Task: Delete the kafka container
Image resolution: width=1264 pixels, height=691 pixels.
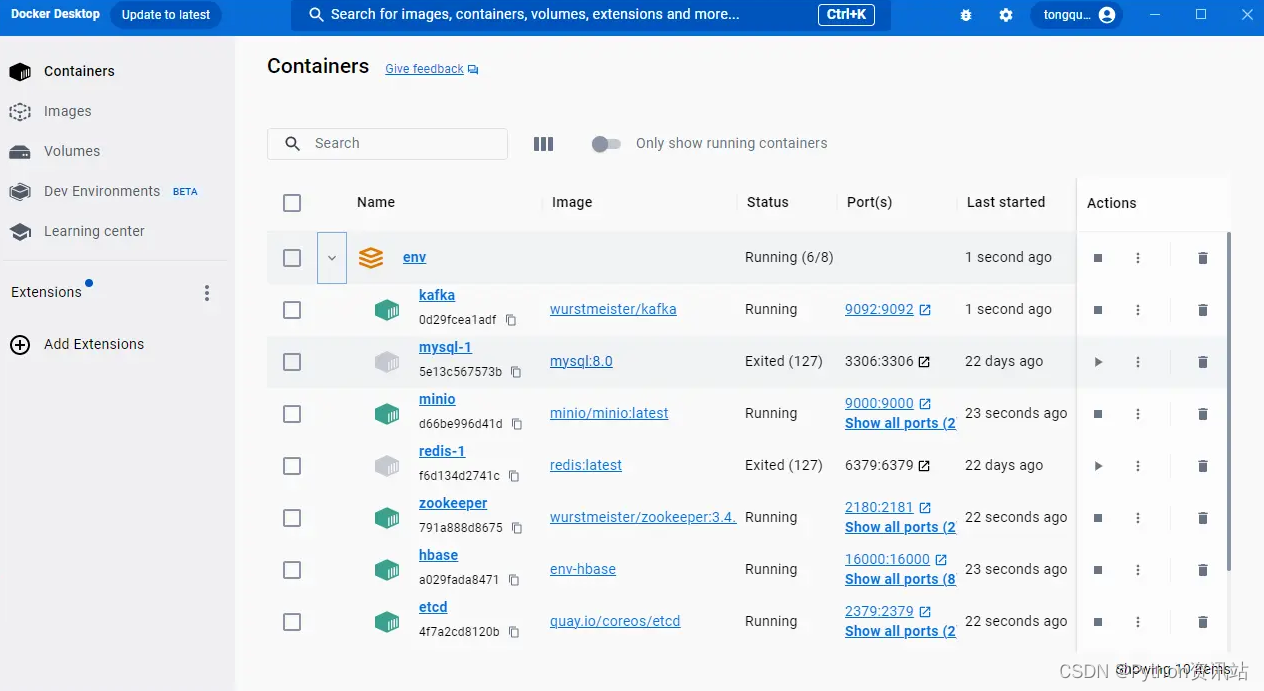Action: pos(1203,310)
